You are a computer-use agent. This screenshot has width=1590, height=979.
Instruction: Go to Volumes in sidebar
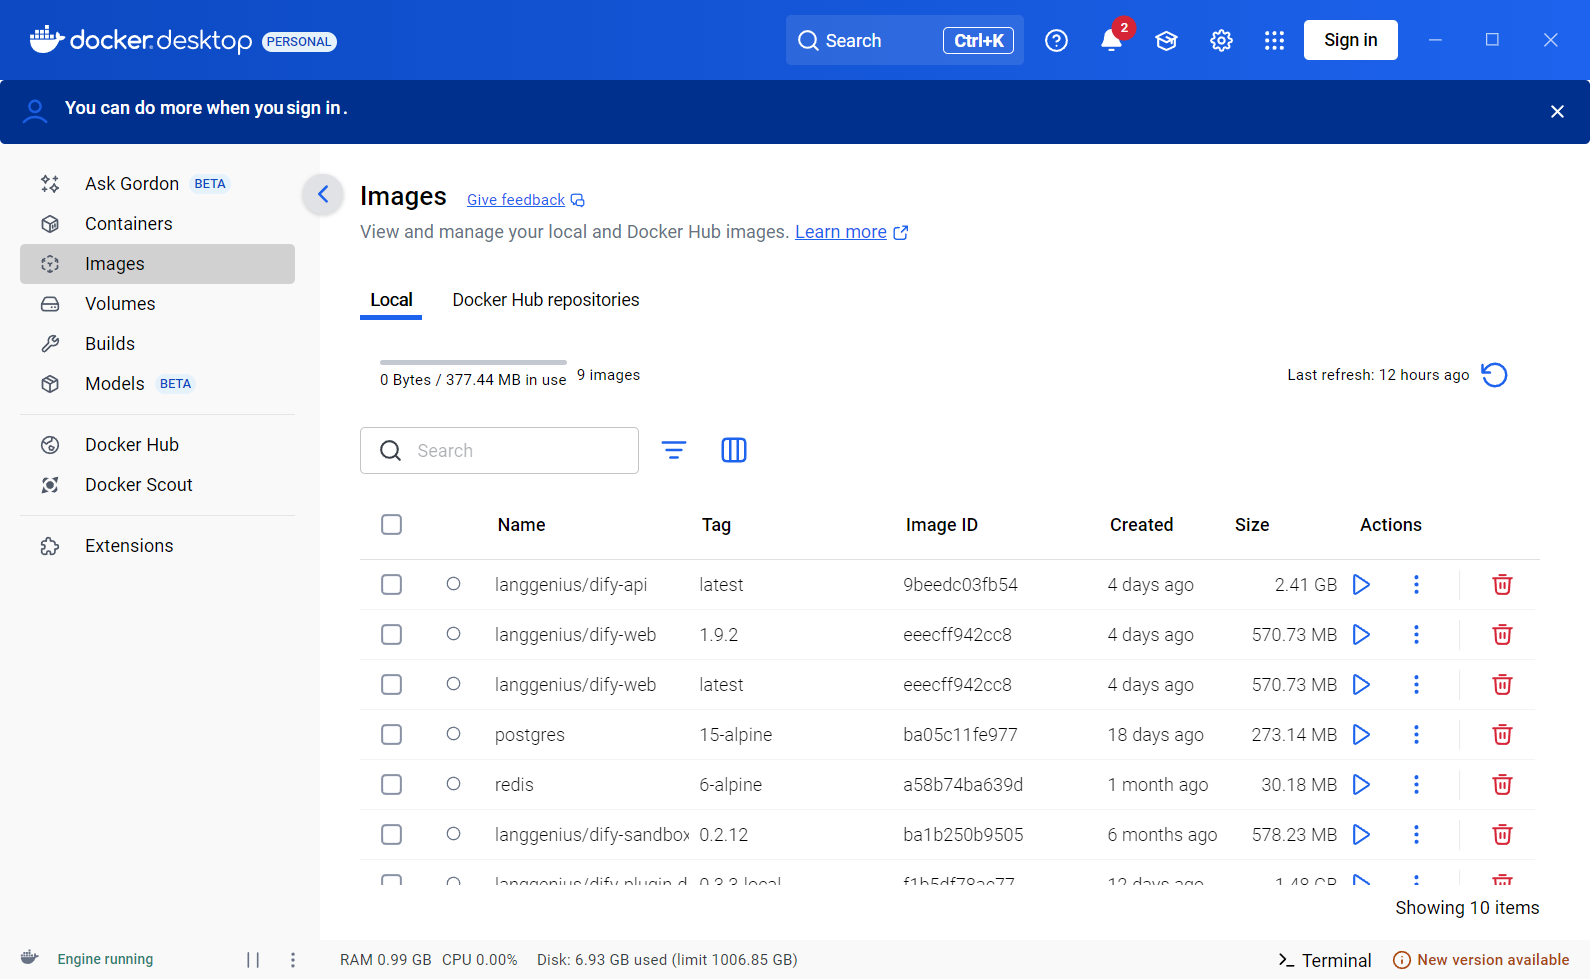pos(157,304)
